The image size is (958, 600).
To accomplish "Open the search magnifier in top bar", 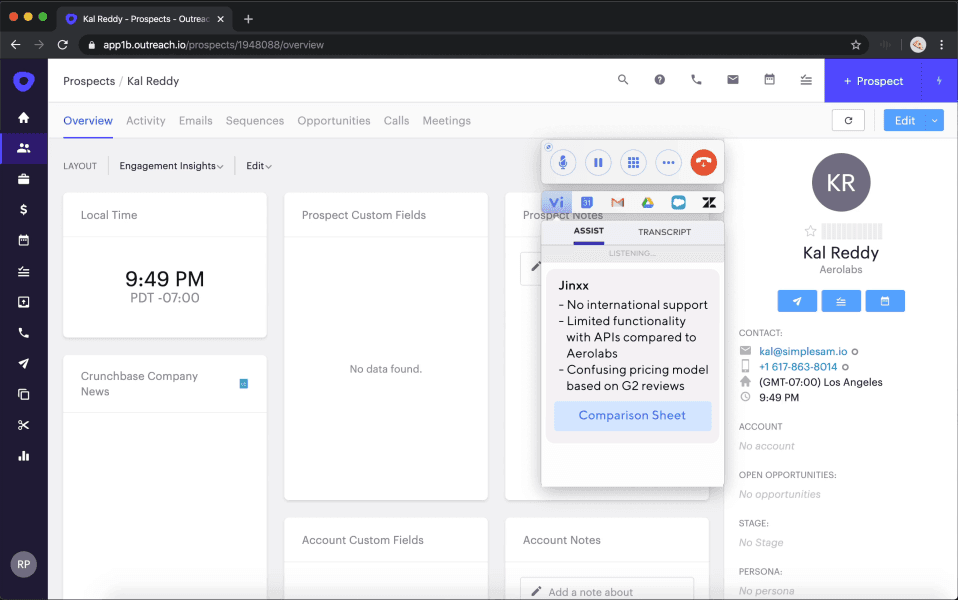I will coord(623,81).
